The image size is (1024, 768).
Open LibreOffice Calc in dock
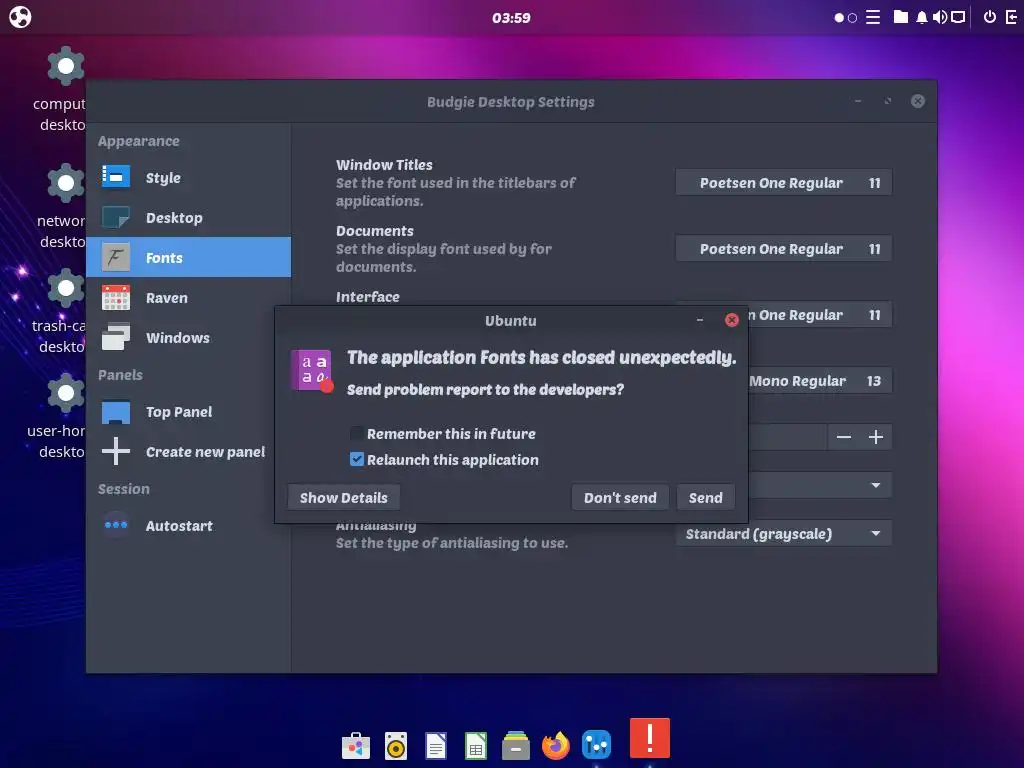476,746
